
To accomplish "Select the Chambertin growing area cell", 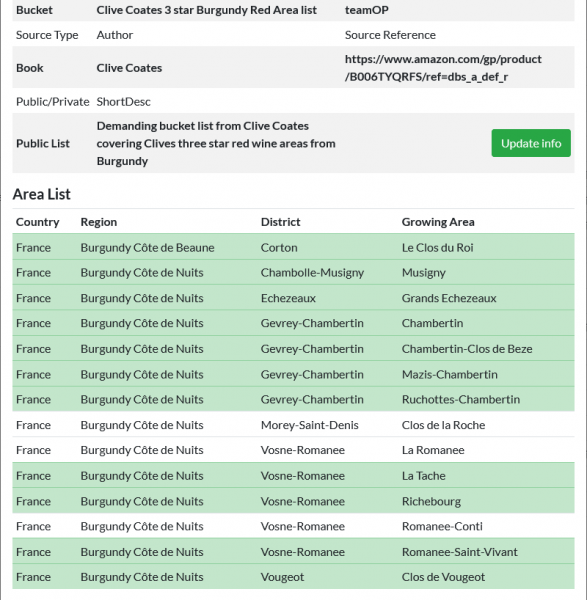I will (432, 323).
